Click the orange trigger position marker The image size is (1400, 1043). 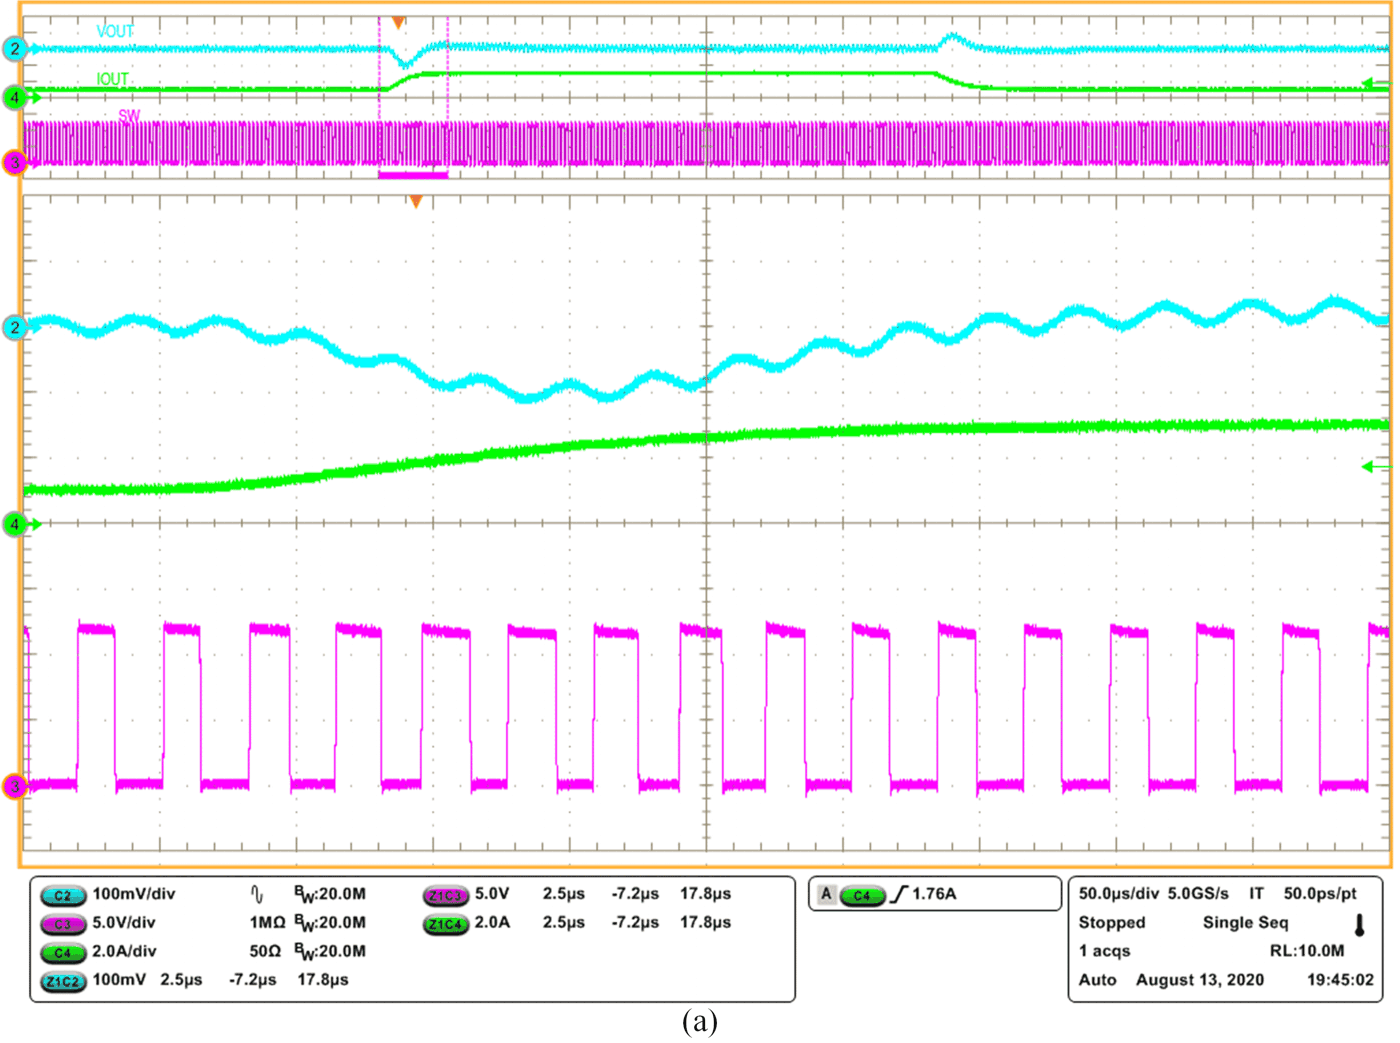(397, 19)
